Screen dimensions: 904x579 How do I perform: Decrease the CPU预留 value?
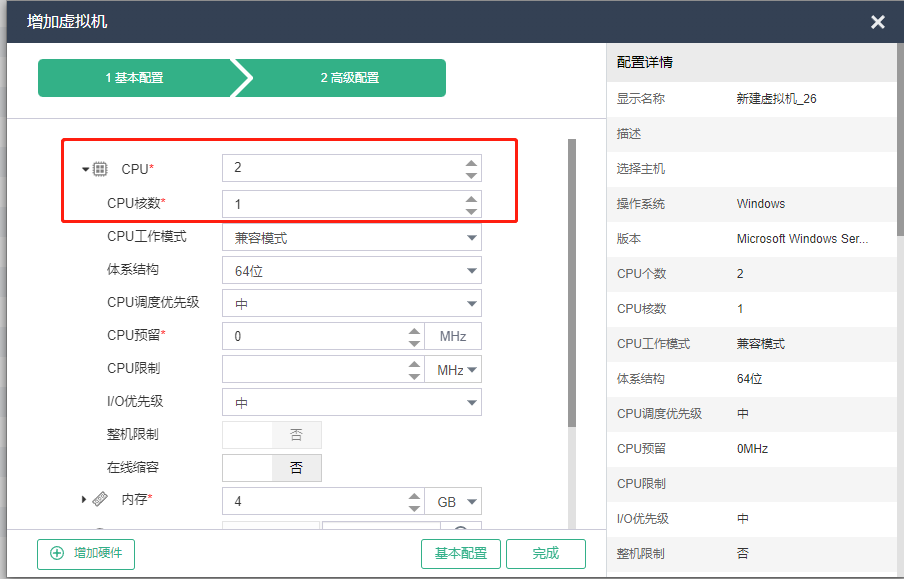tap(414, 343)
